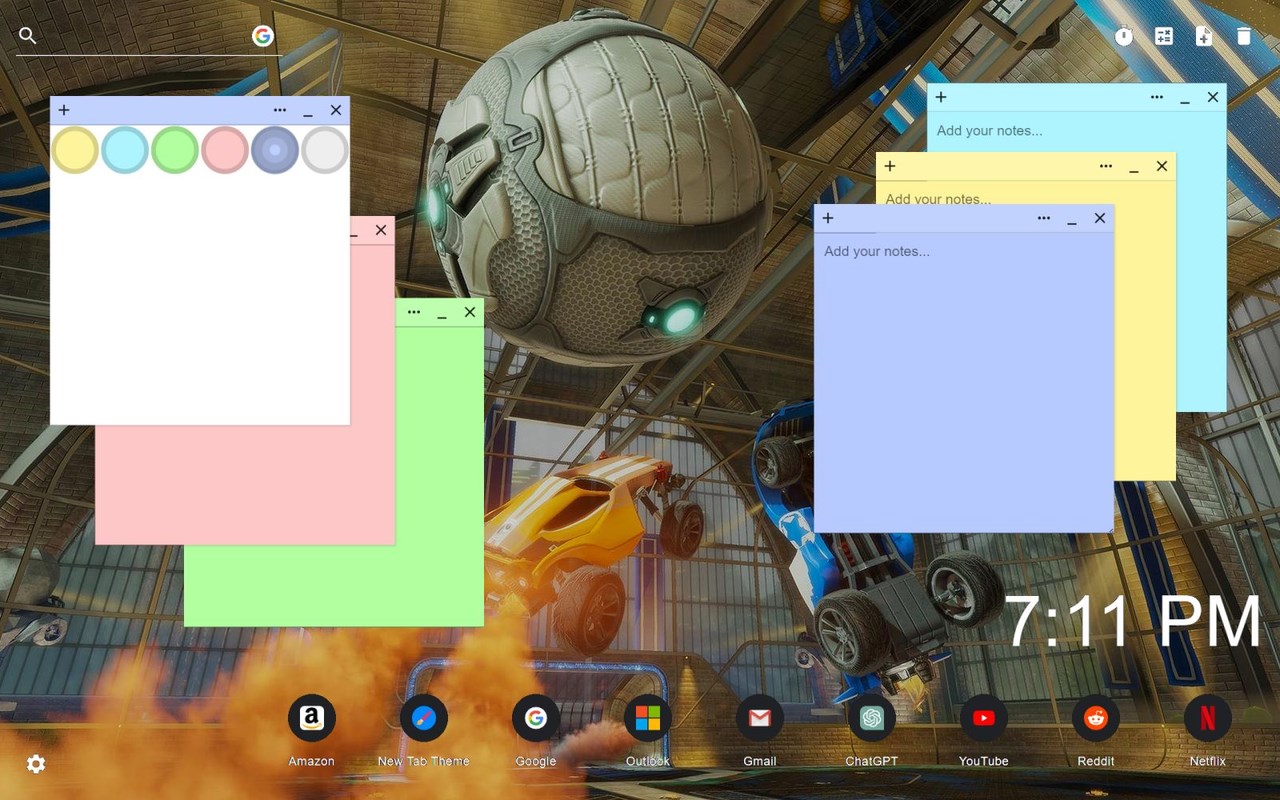The image size is (1280, 800).
Task: Open the calculator tool
Action: tap(1164, 36)
